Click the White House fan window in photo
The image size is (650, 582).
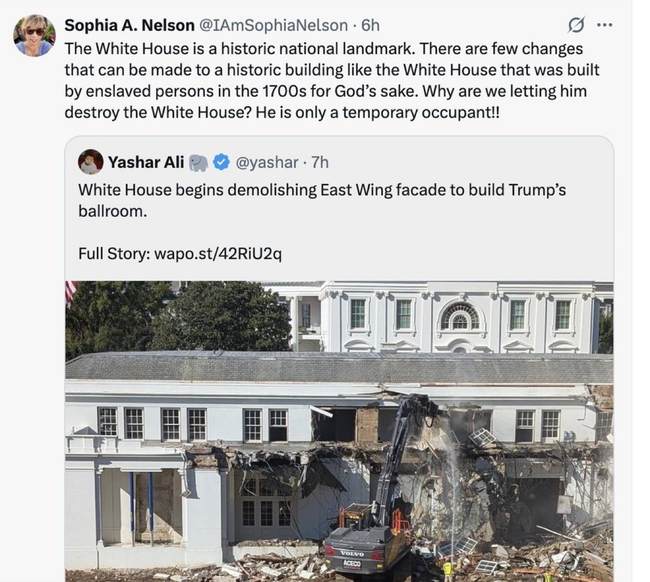point(460,318)
